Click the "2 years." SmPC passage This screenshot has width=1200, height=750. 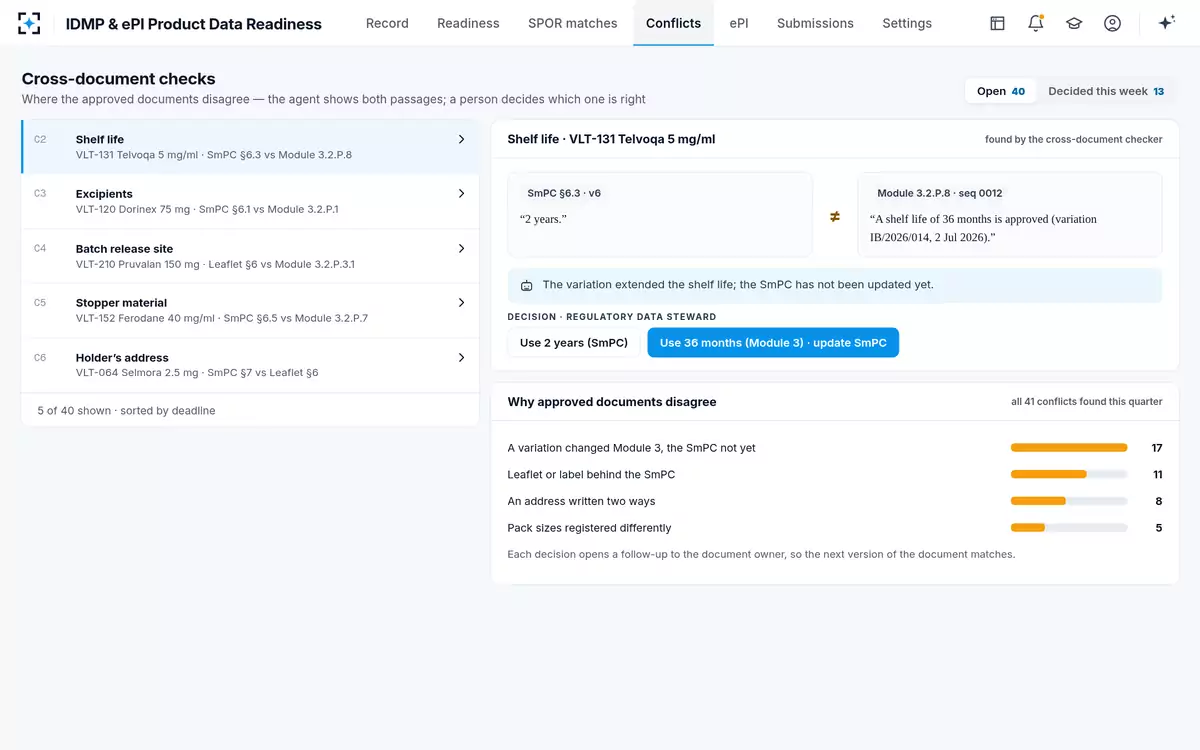click(x=543, y=219)
